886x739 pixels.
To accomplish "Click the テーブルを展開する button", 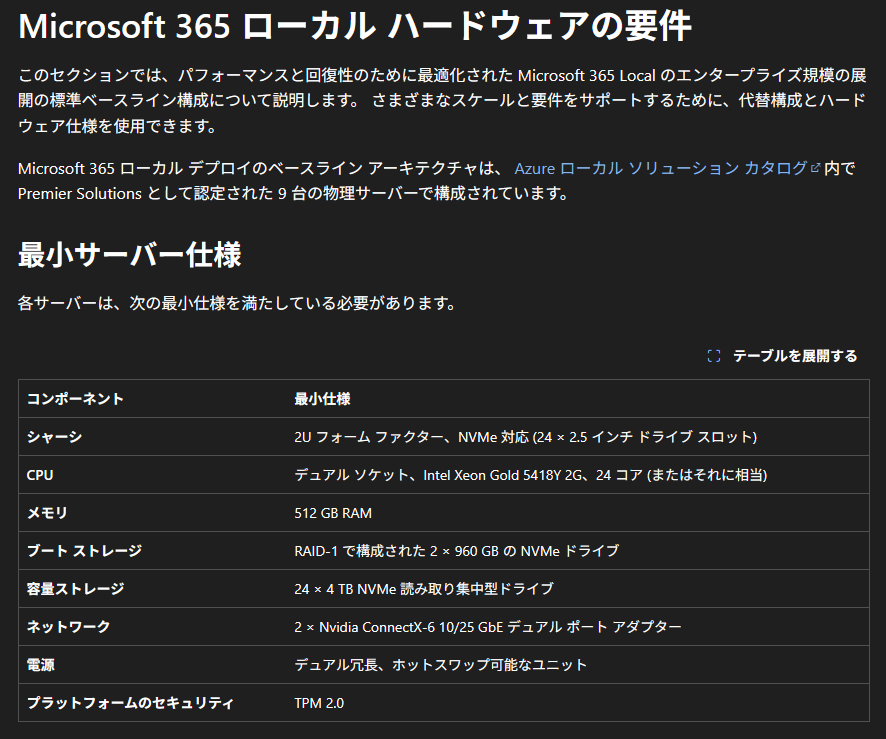I will 782,356.
